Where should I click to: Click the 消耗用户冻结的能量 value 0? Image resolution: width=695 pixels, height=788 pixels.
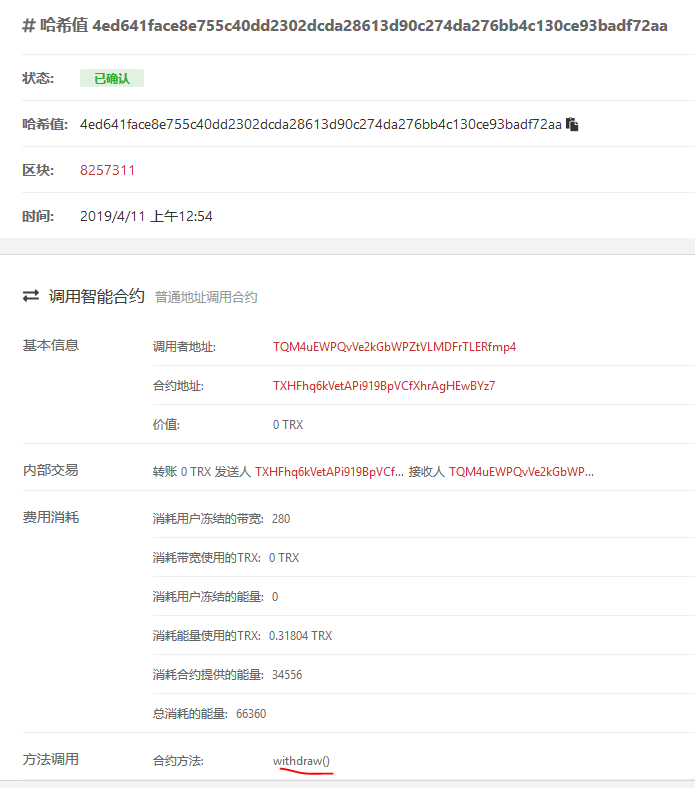[275, 597]
